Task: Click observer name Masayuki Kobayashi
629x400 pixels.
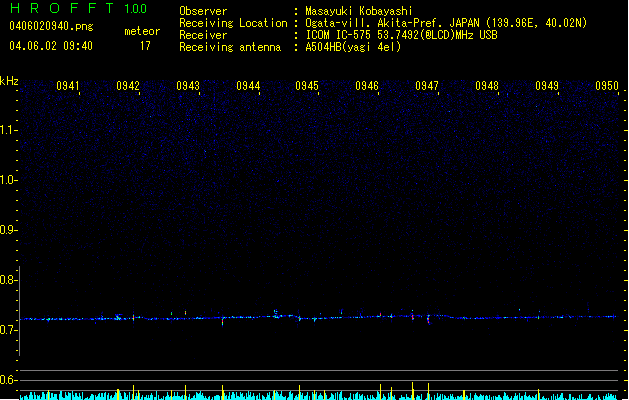Action: pyautogui.click(x=359, y=11)
